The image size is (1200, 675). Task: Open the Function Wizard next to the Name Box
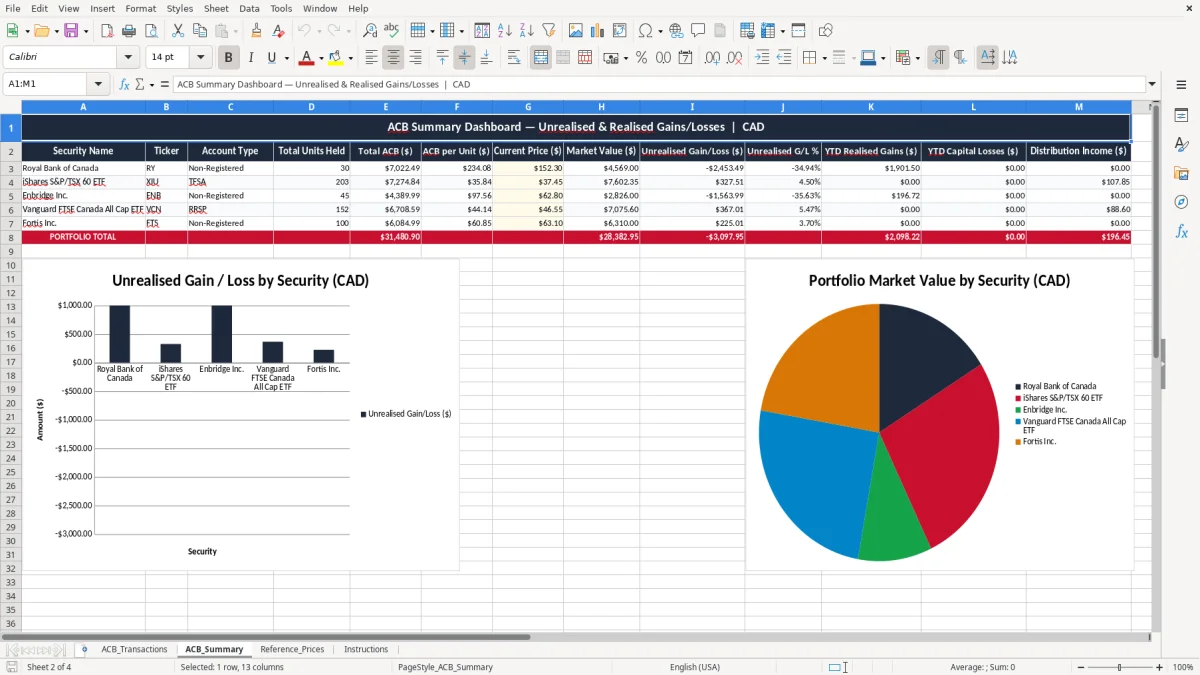point(125,84)
